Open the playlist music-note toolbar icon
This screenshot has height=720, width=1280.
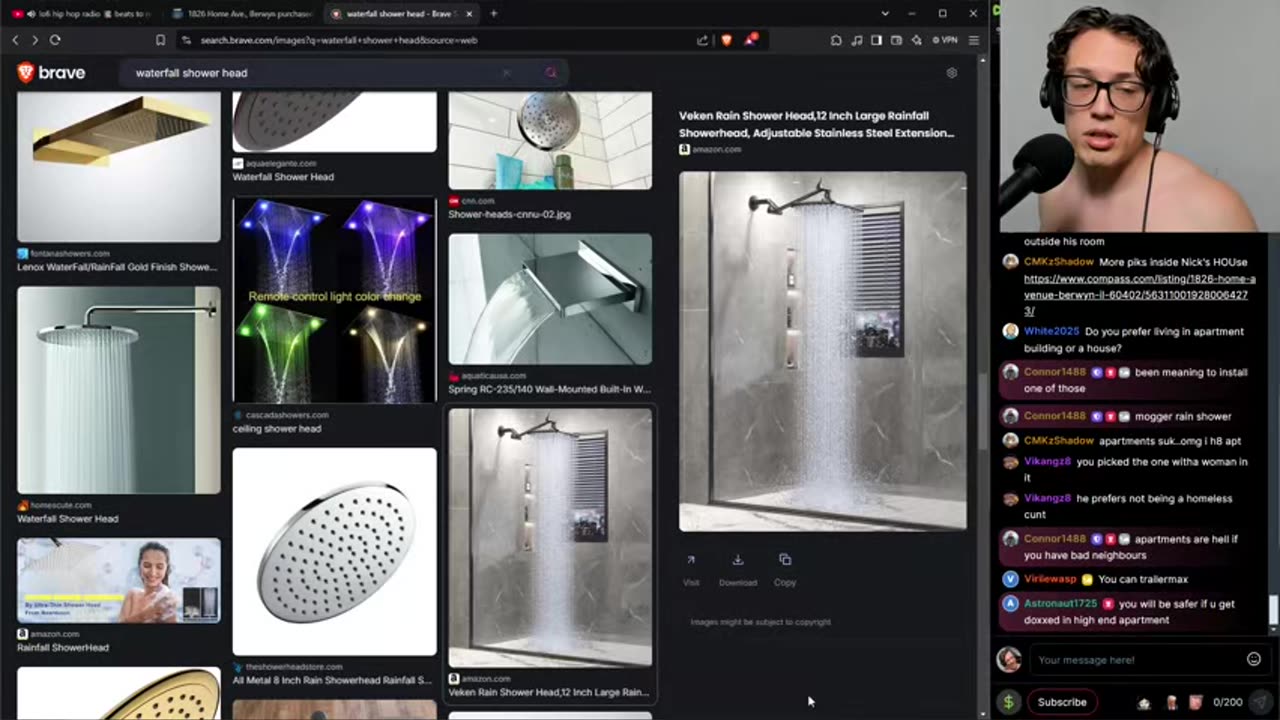point(856,40)
